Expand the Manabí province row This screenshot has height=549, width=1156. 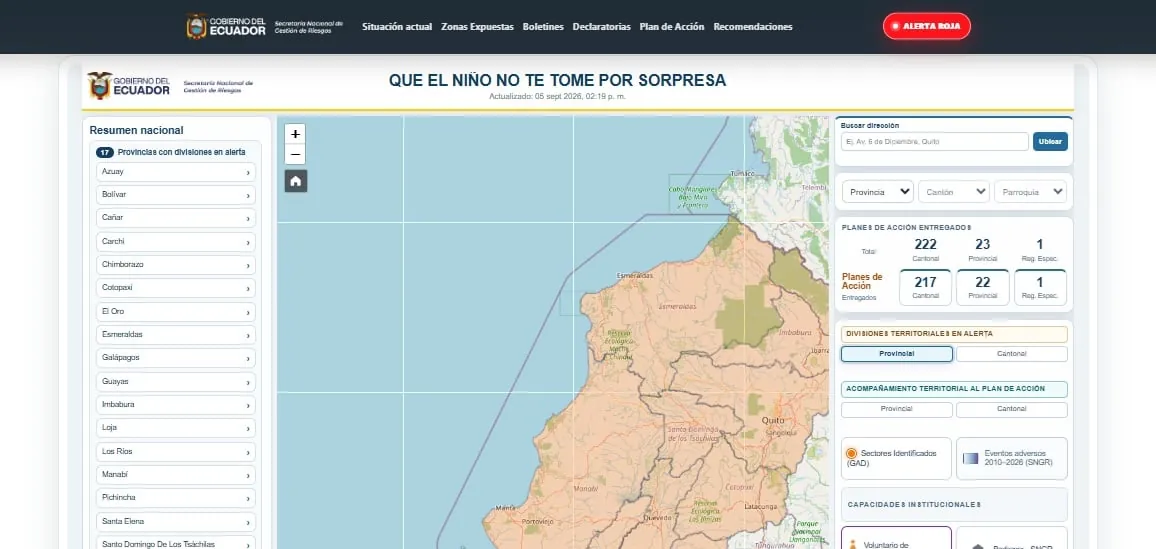(175, 475)
